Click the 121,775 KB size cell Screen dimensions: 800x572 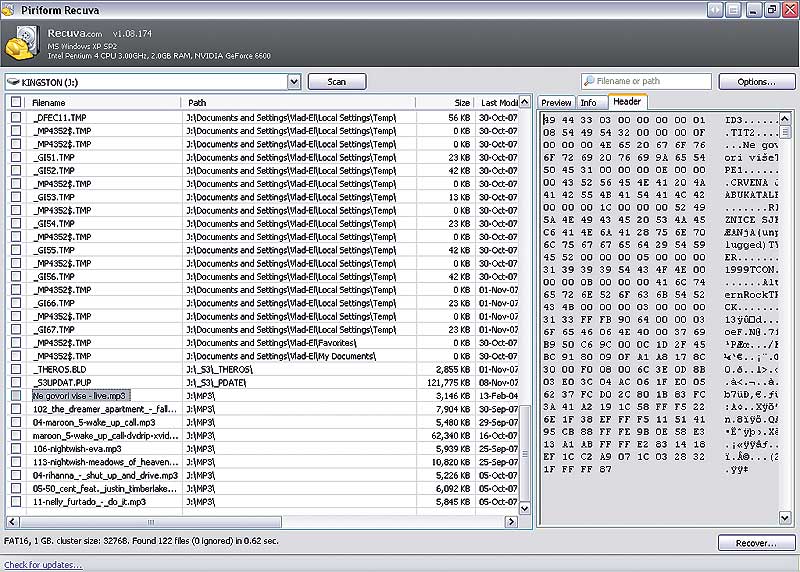(448, 383)
